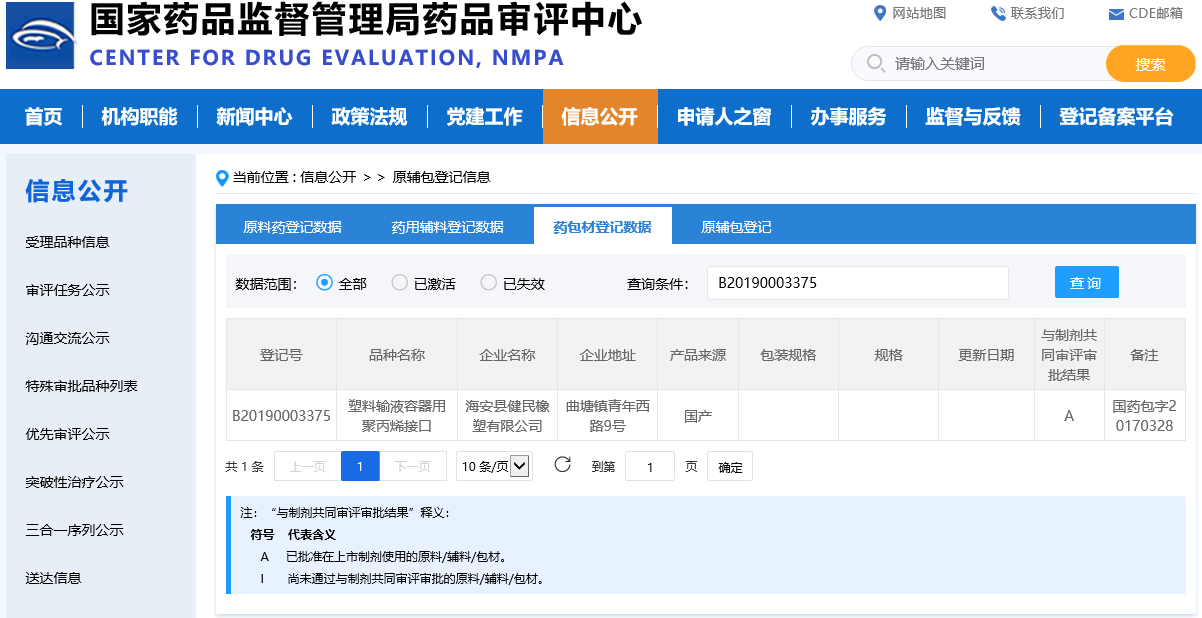This screenshot has height=618, width=1202.
Task: Click the 查询条件 input field
Action: (x=857, y=283)
